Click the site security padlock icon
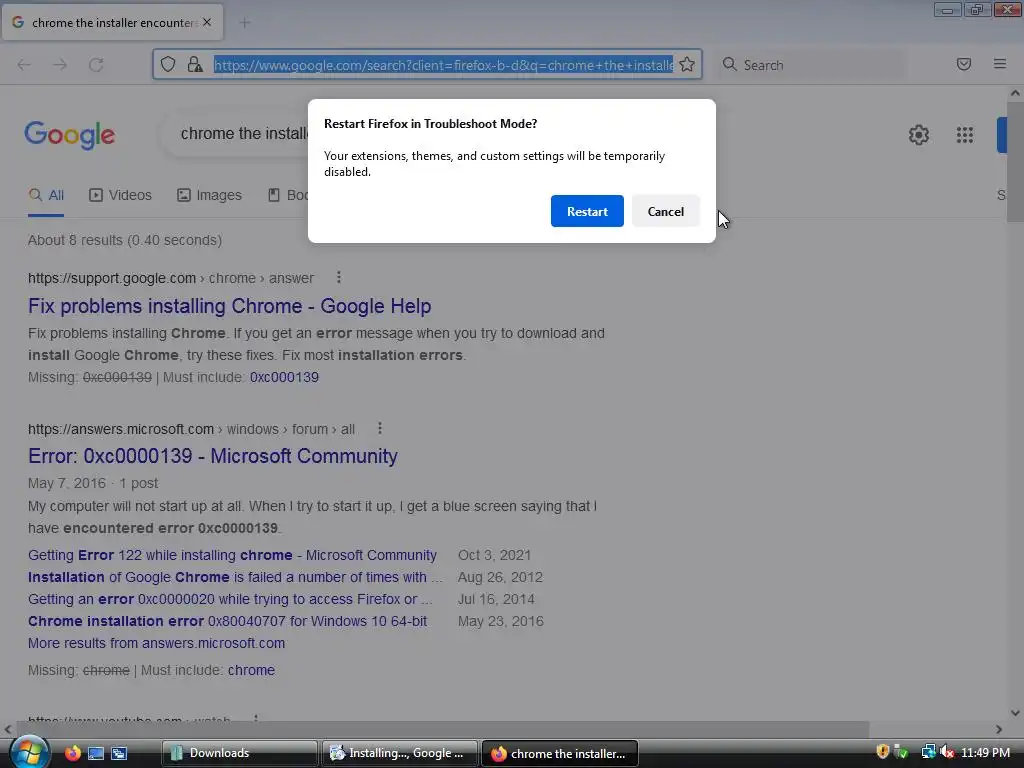This screenshot has height=768, width=1024. [195, 64]
